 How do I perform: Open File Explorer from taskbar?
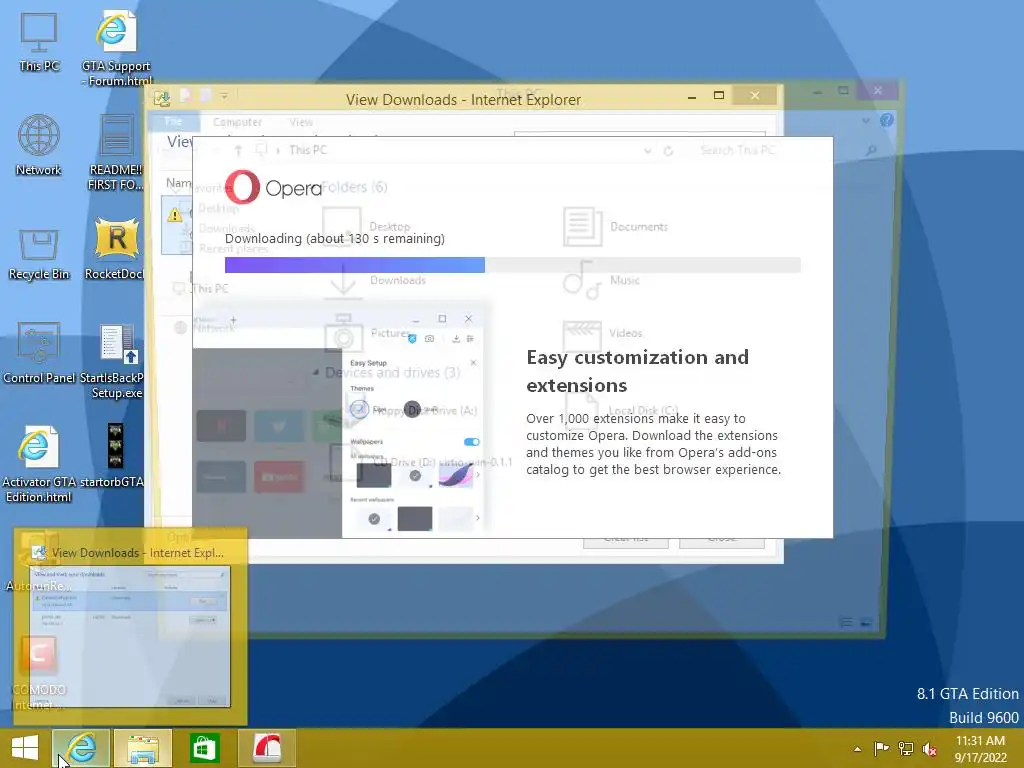[x=142, y=748]
